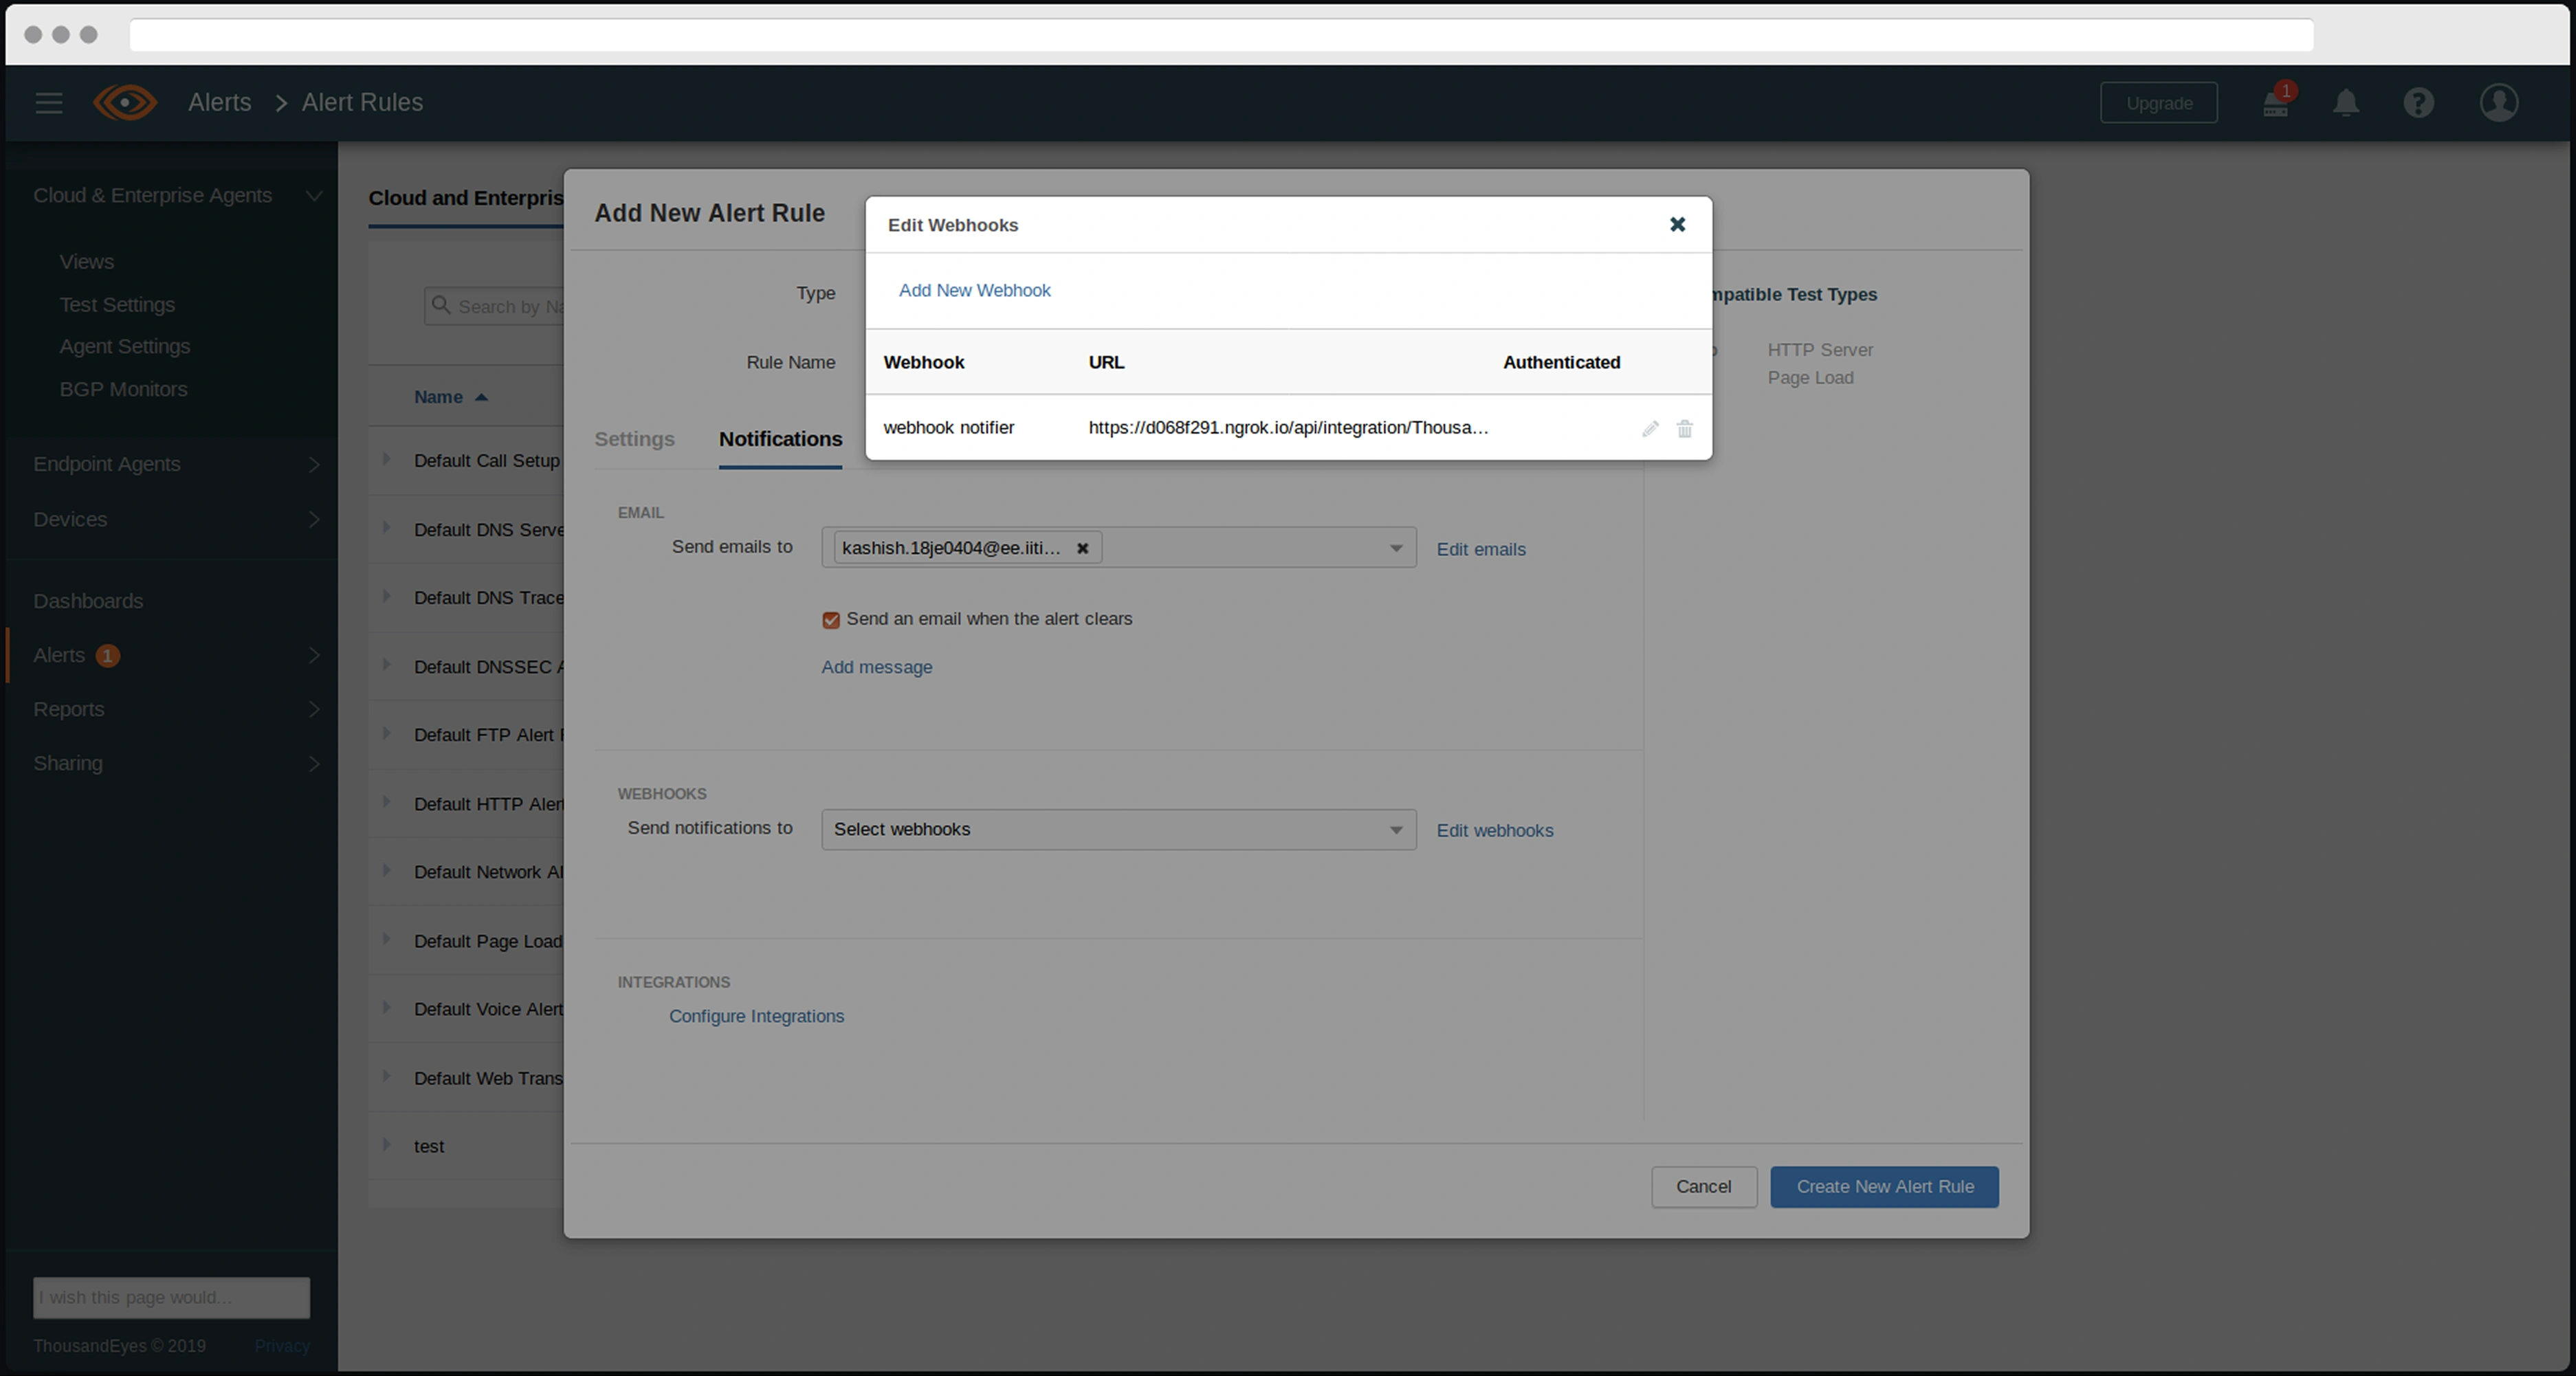2576x1376 pixels.
Task: Click the ThousandEyes eye logo
Action: click(x=125, y=103)
